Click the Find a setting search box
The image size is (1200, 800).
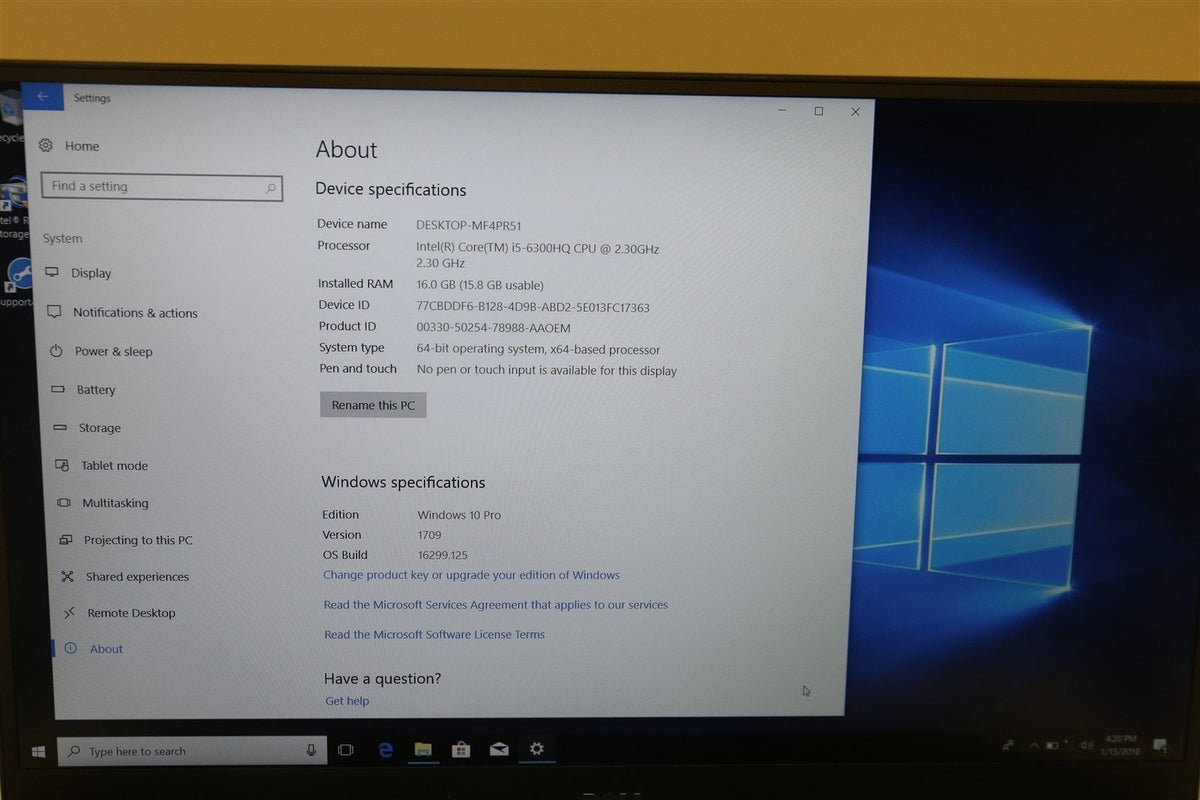[x=161, y=187]
